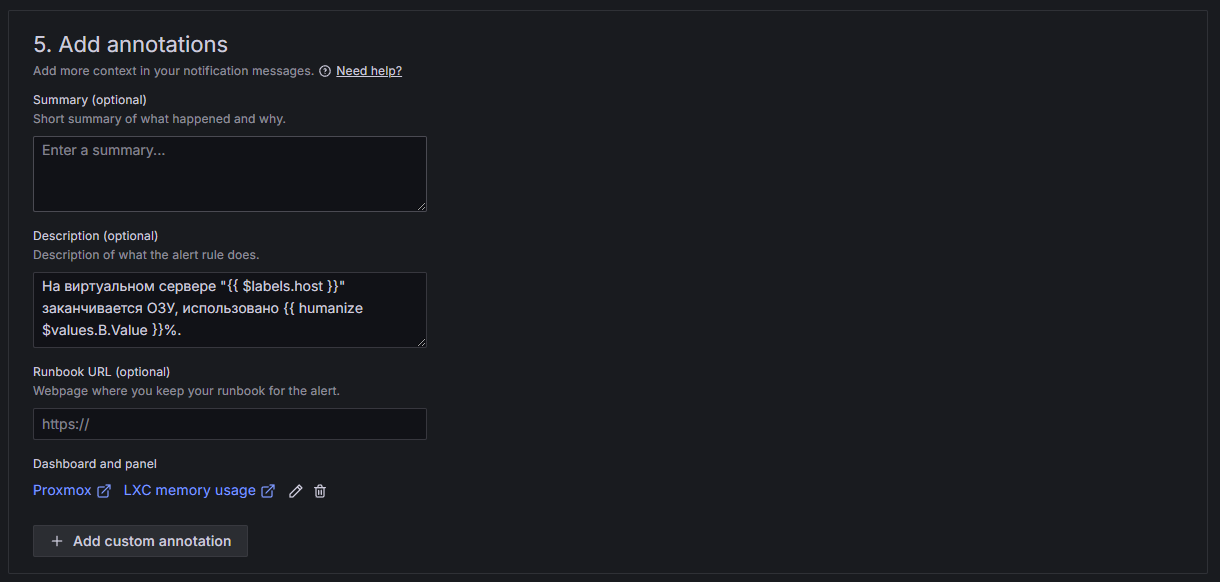The height and width of the screenshot is (582, 1220).
Task: Open the Proxmox dashboard link
Action: point(60,490)
